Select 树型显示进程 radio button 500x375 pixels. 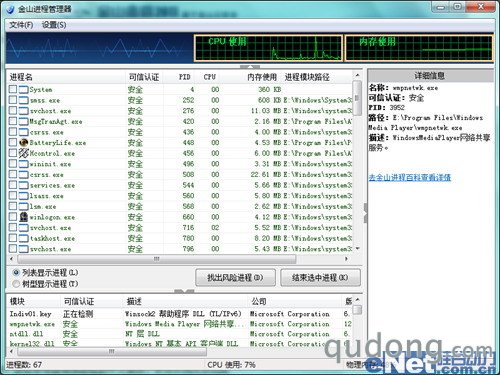tap(16, 284)
